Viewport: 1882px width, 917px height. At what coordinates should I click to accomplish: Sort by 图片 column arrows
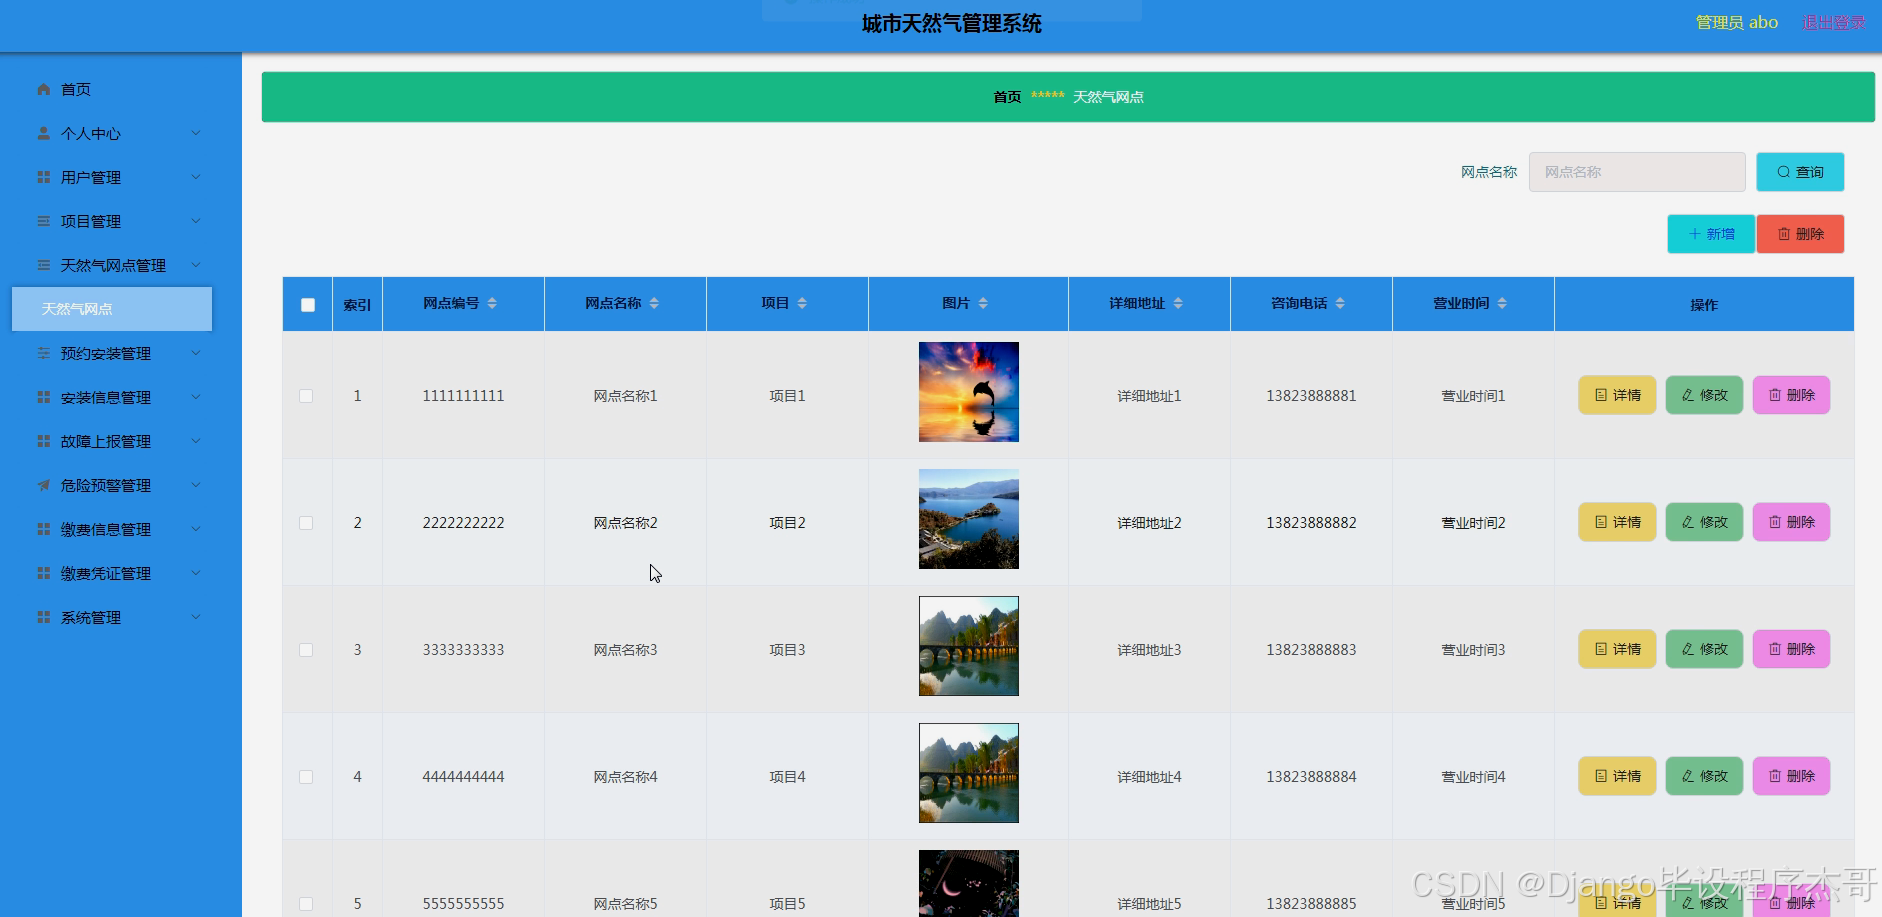983,303
